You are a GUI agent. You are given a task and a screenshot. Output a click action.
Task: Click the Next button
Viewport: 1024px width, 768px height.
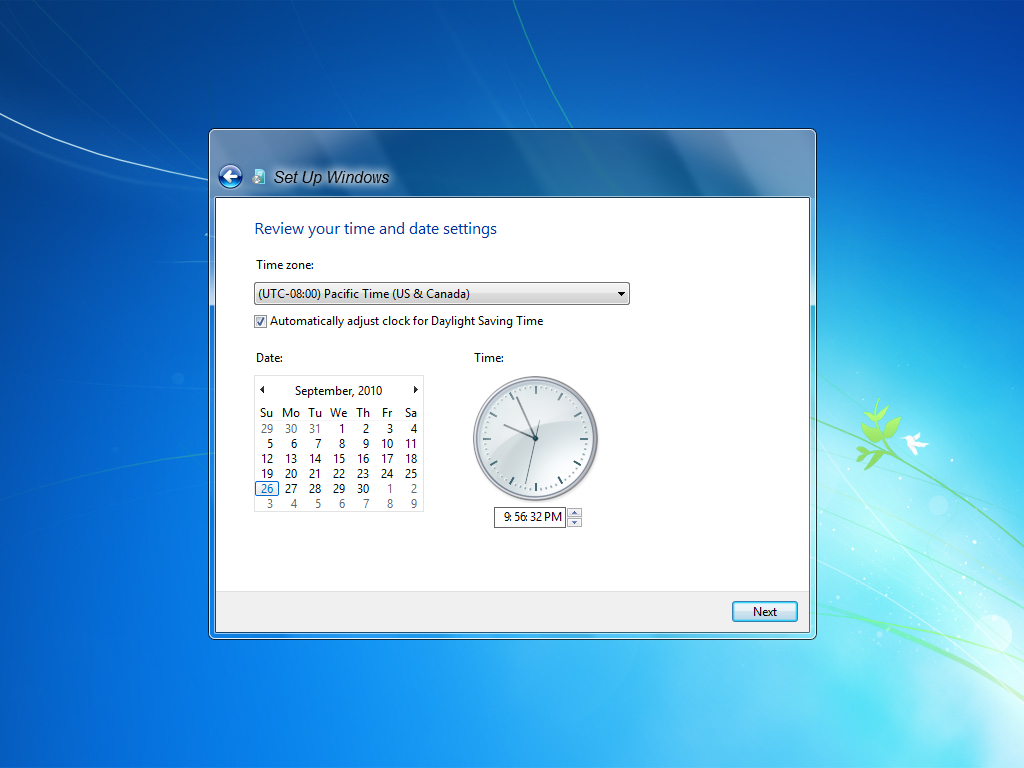tap(765, 612)
